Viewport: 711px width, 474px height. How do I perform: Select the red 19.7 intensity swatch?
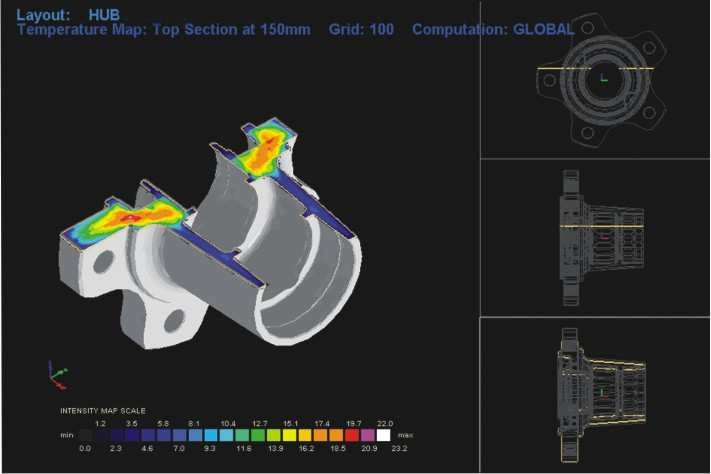tap(352, 436)
